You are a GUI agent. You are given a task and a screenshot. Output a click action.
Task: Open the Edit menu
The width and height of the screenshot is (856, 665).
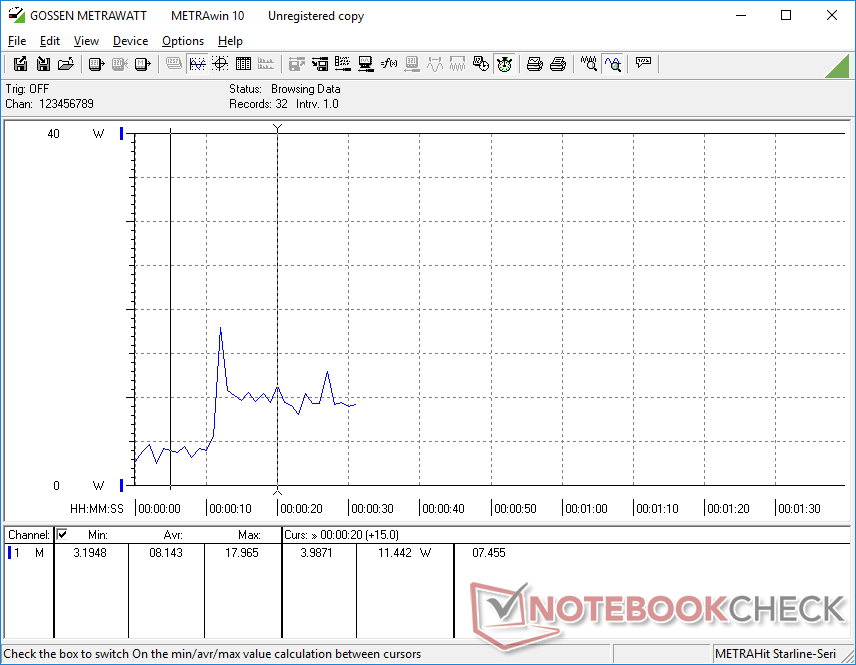[50, 41]
